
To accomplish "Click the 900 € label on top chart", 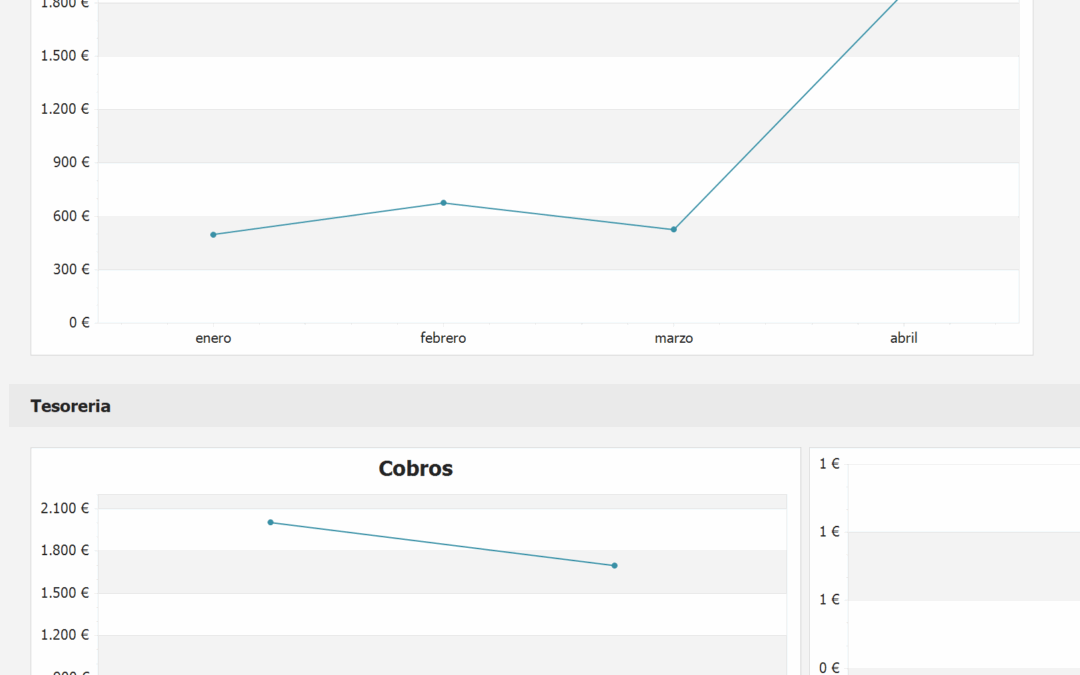I will coord(72,163).
